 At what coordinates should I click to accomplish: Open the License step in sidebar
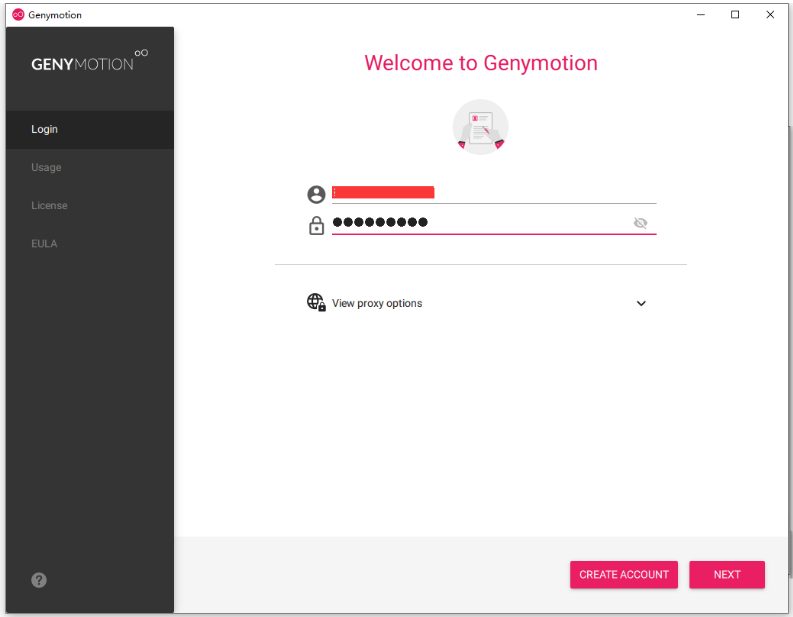coord(90,205)
